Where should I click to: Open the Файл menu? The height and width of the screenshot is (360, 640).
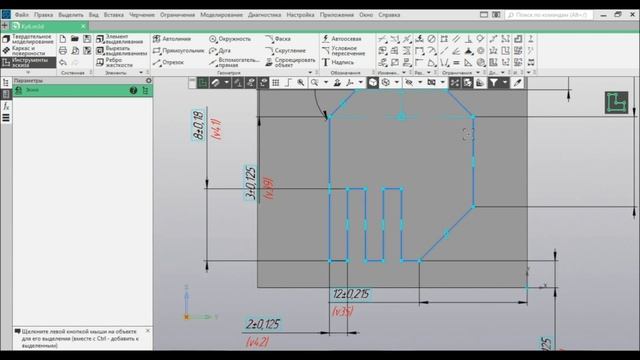coord(22,15)
